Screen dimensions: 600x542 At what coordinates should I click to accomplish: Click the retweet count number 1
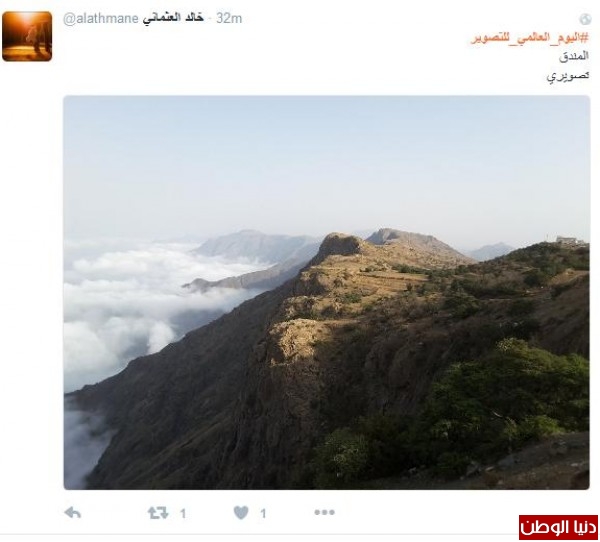click(x=183, y=513)
